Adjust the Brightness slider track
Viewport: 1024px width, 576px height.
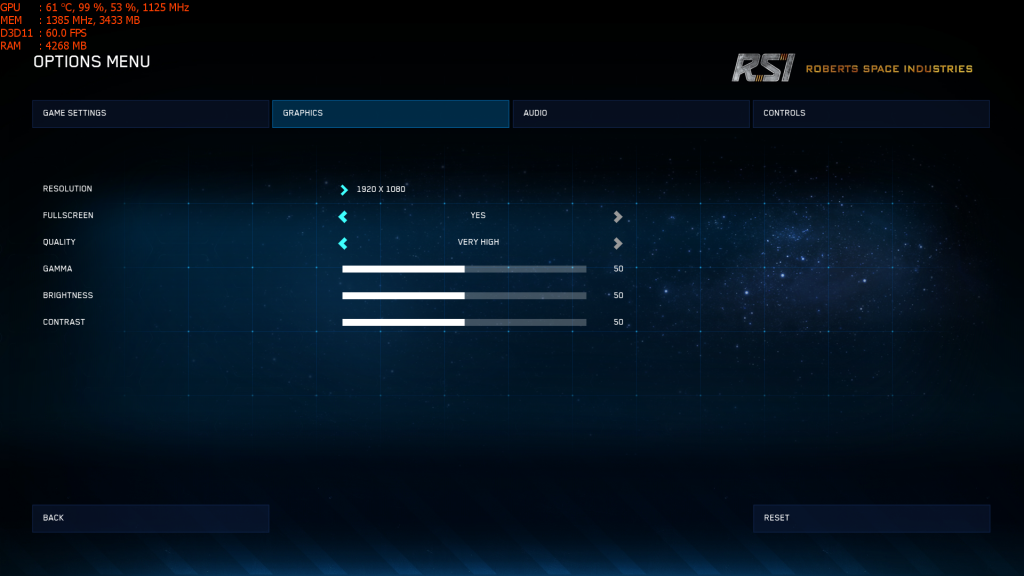(464, 296)
